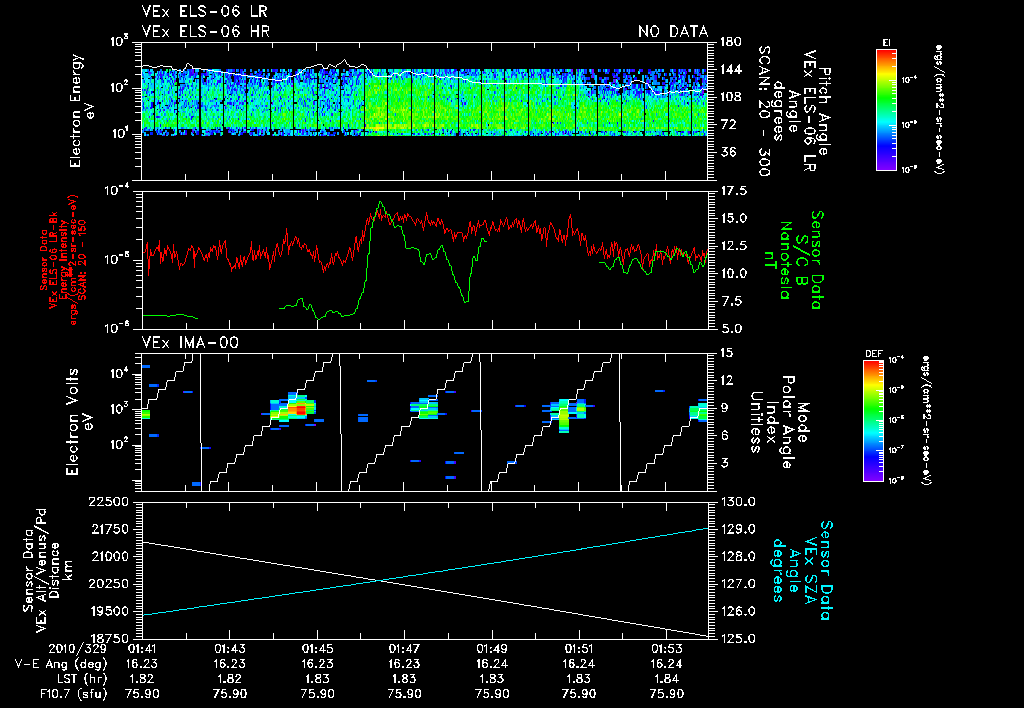This screenshot has height=708, width=1024.
Task: Click the 20250 km distance tick label
Action: (x=109, y=584)
